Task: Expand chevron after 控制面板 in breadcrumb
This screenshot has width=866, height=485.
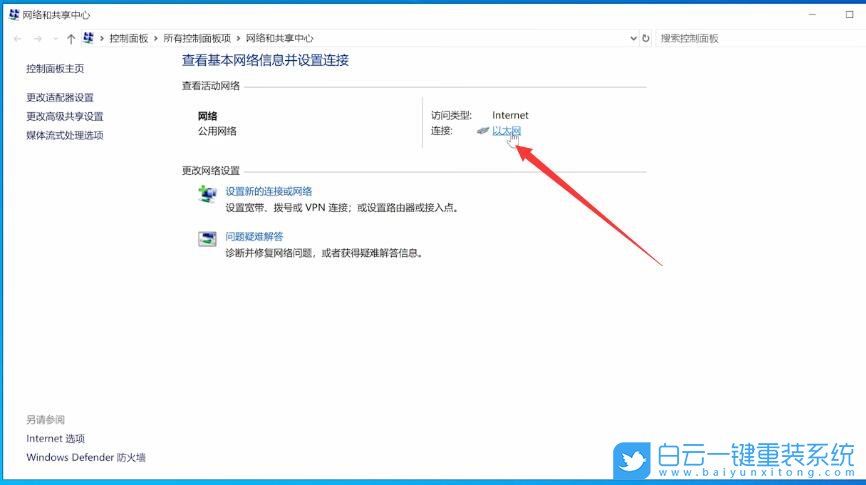Action: pyautogui.click(x=156, y=38)
